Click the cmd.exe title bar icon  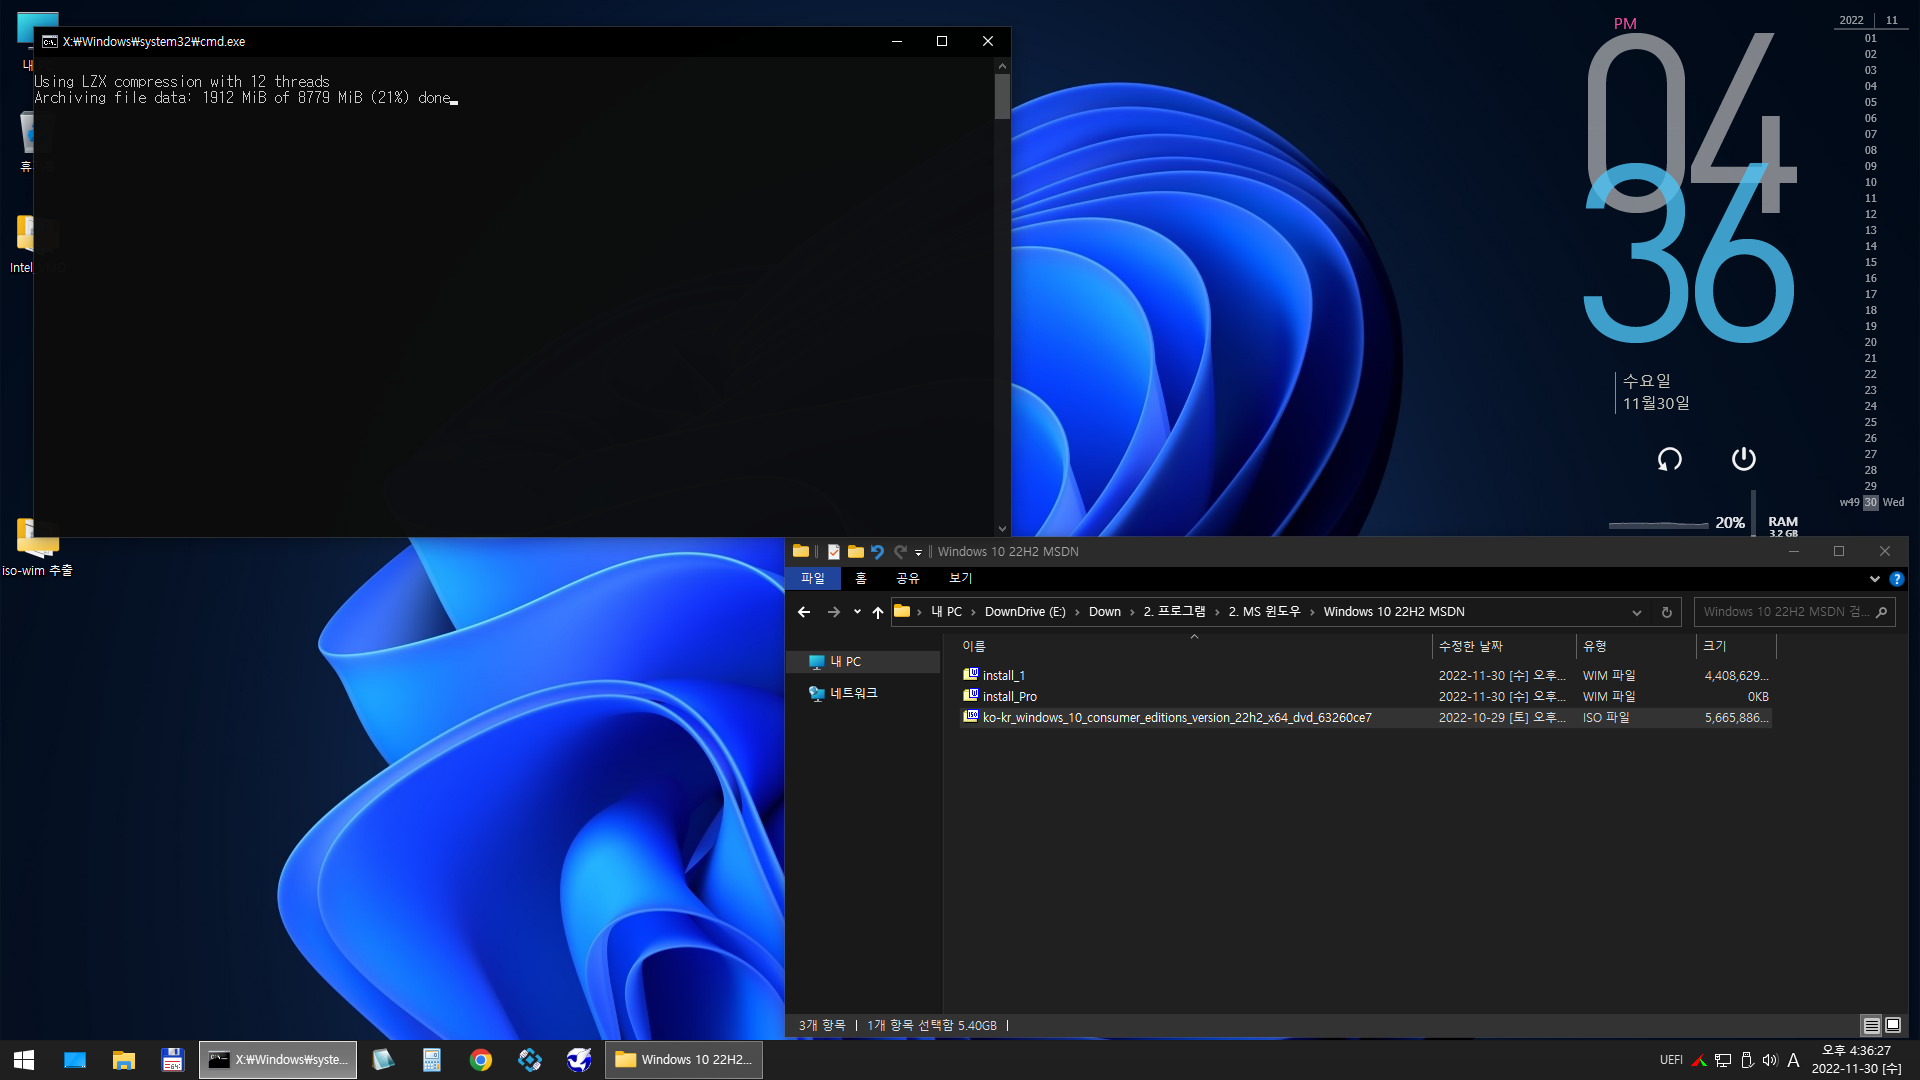tap(49, 41)
